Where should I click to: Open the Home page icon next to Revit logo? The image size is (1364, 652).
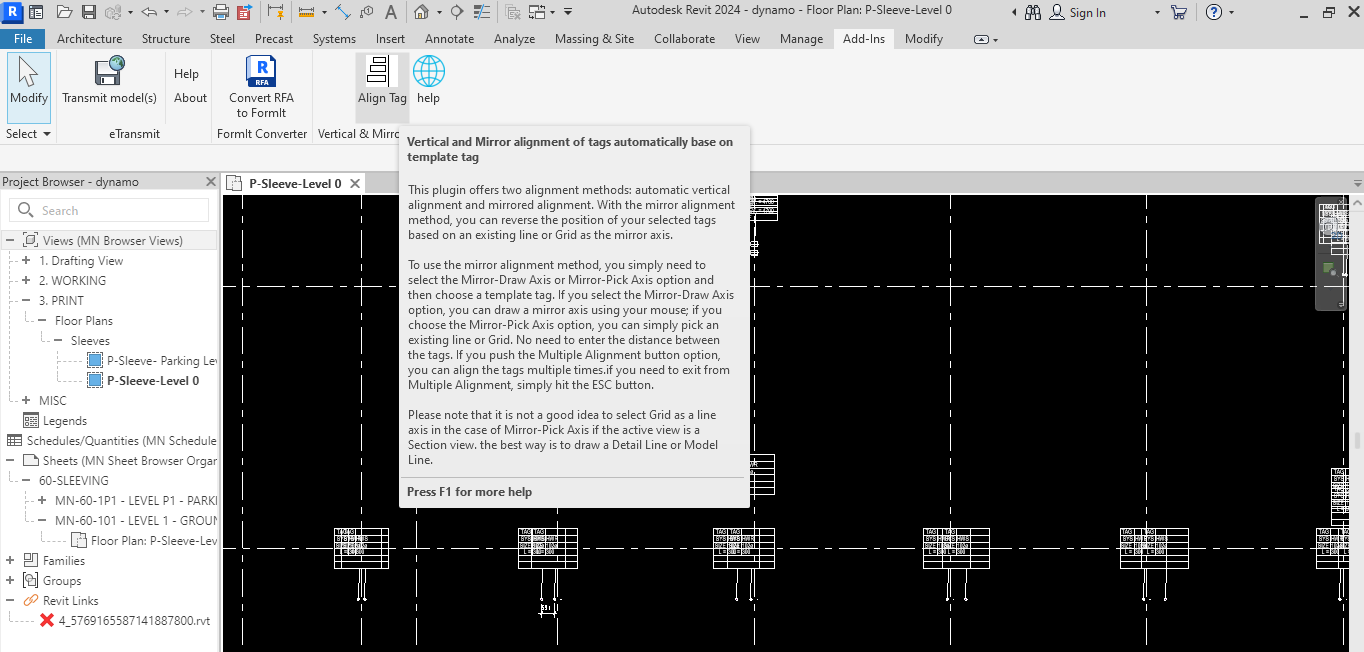point(36,12)
